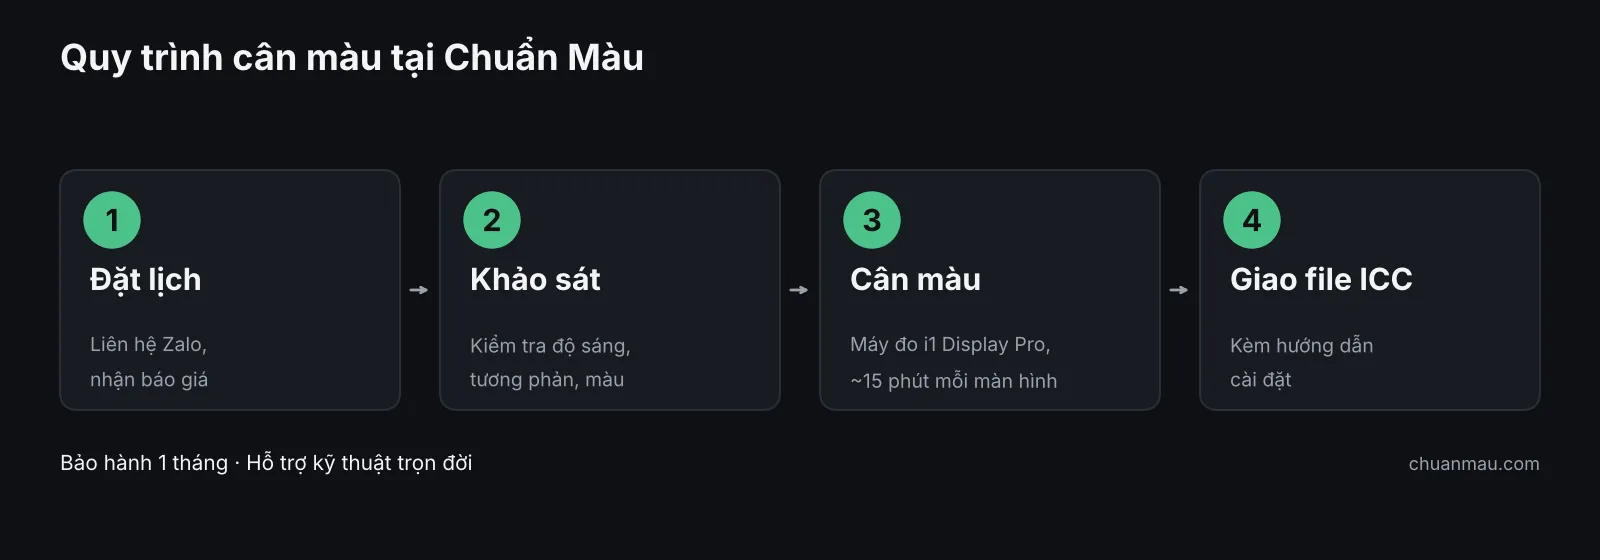Select the green step 2 badge
This screenshot has height=560, width=1600.
click(492, 220)
